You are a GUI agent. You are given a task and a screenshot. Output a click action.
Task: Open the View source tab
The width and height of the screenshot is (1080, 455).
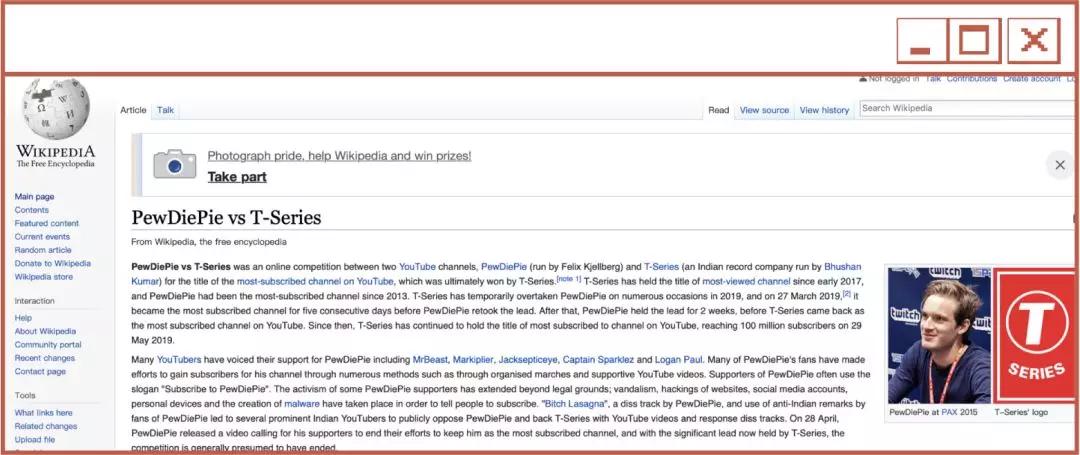point(764,110)
